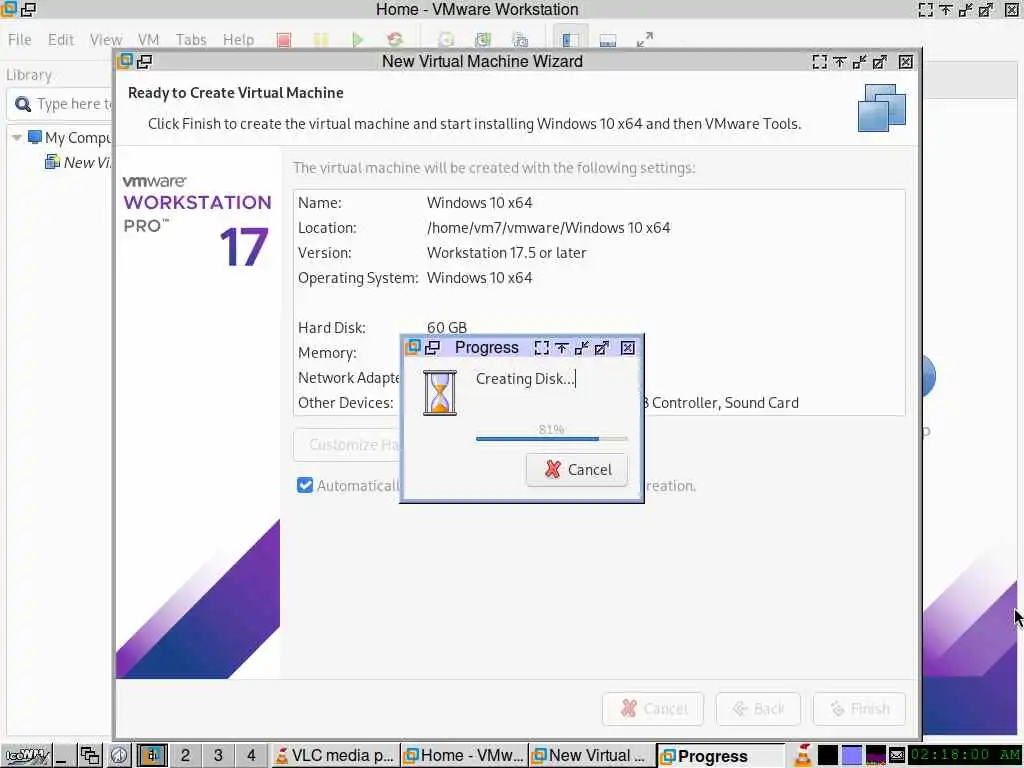Click the Manage Snapshots toolbar icon
1024x768 pixels.
coord(520,40)
